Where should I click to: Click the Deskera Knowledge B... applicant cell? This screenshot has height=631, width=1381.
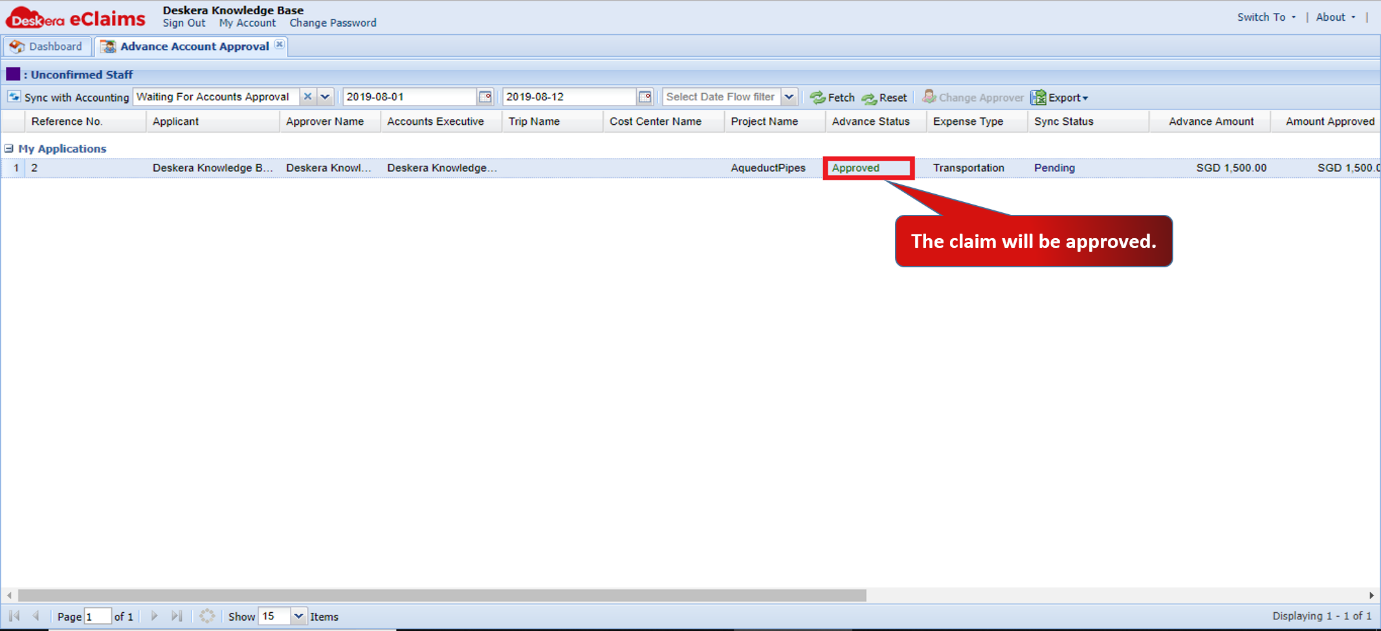point(213,168)
